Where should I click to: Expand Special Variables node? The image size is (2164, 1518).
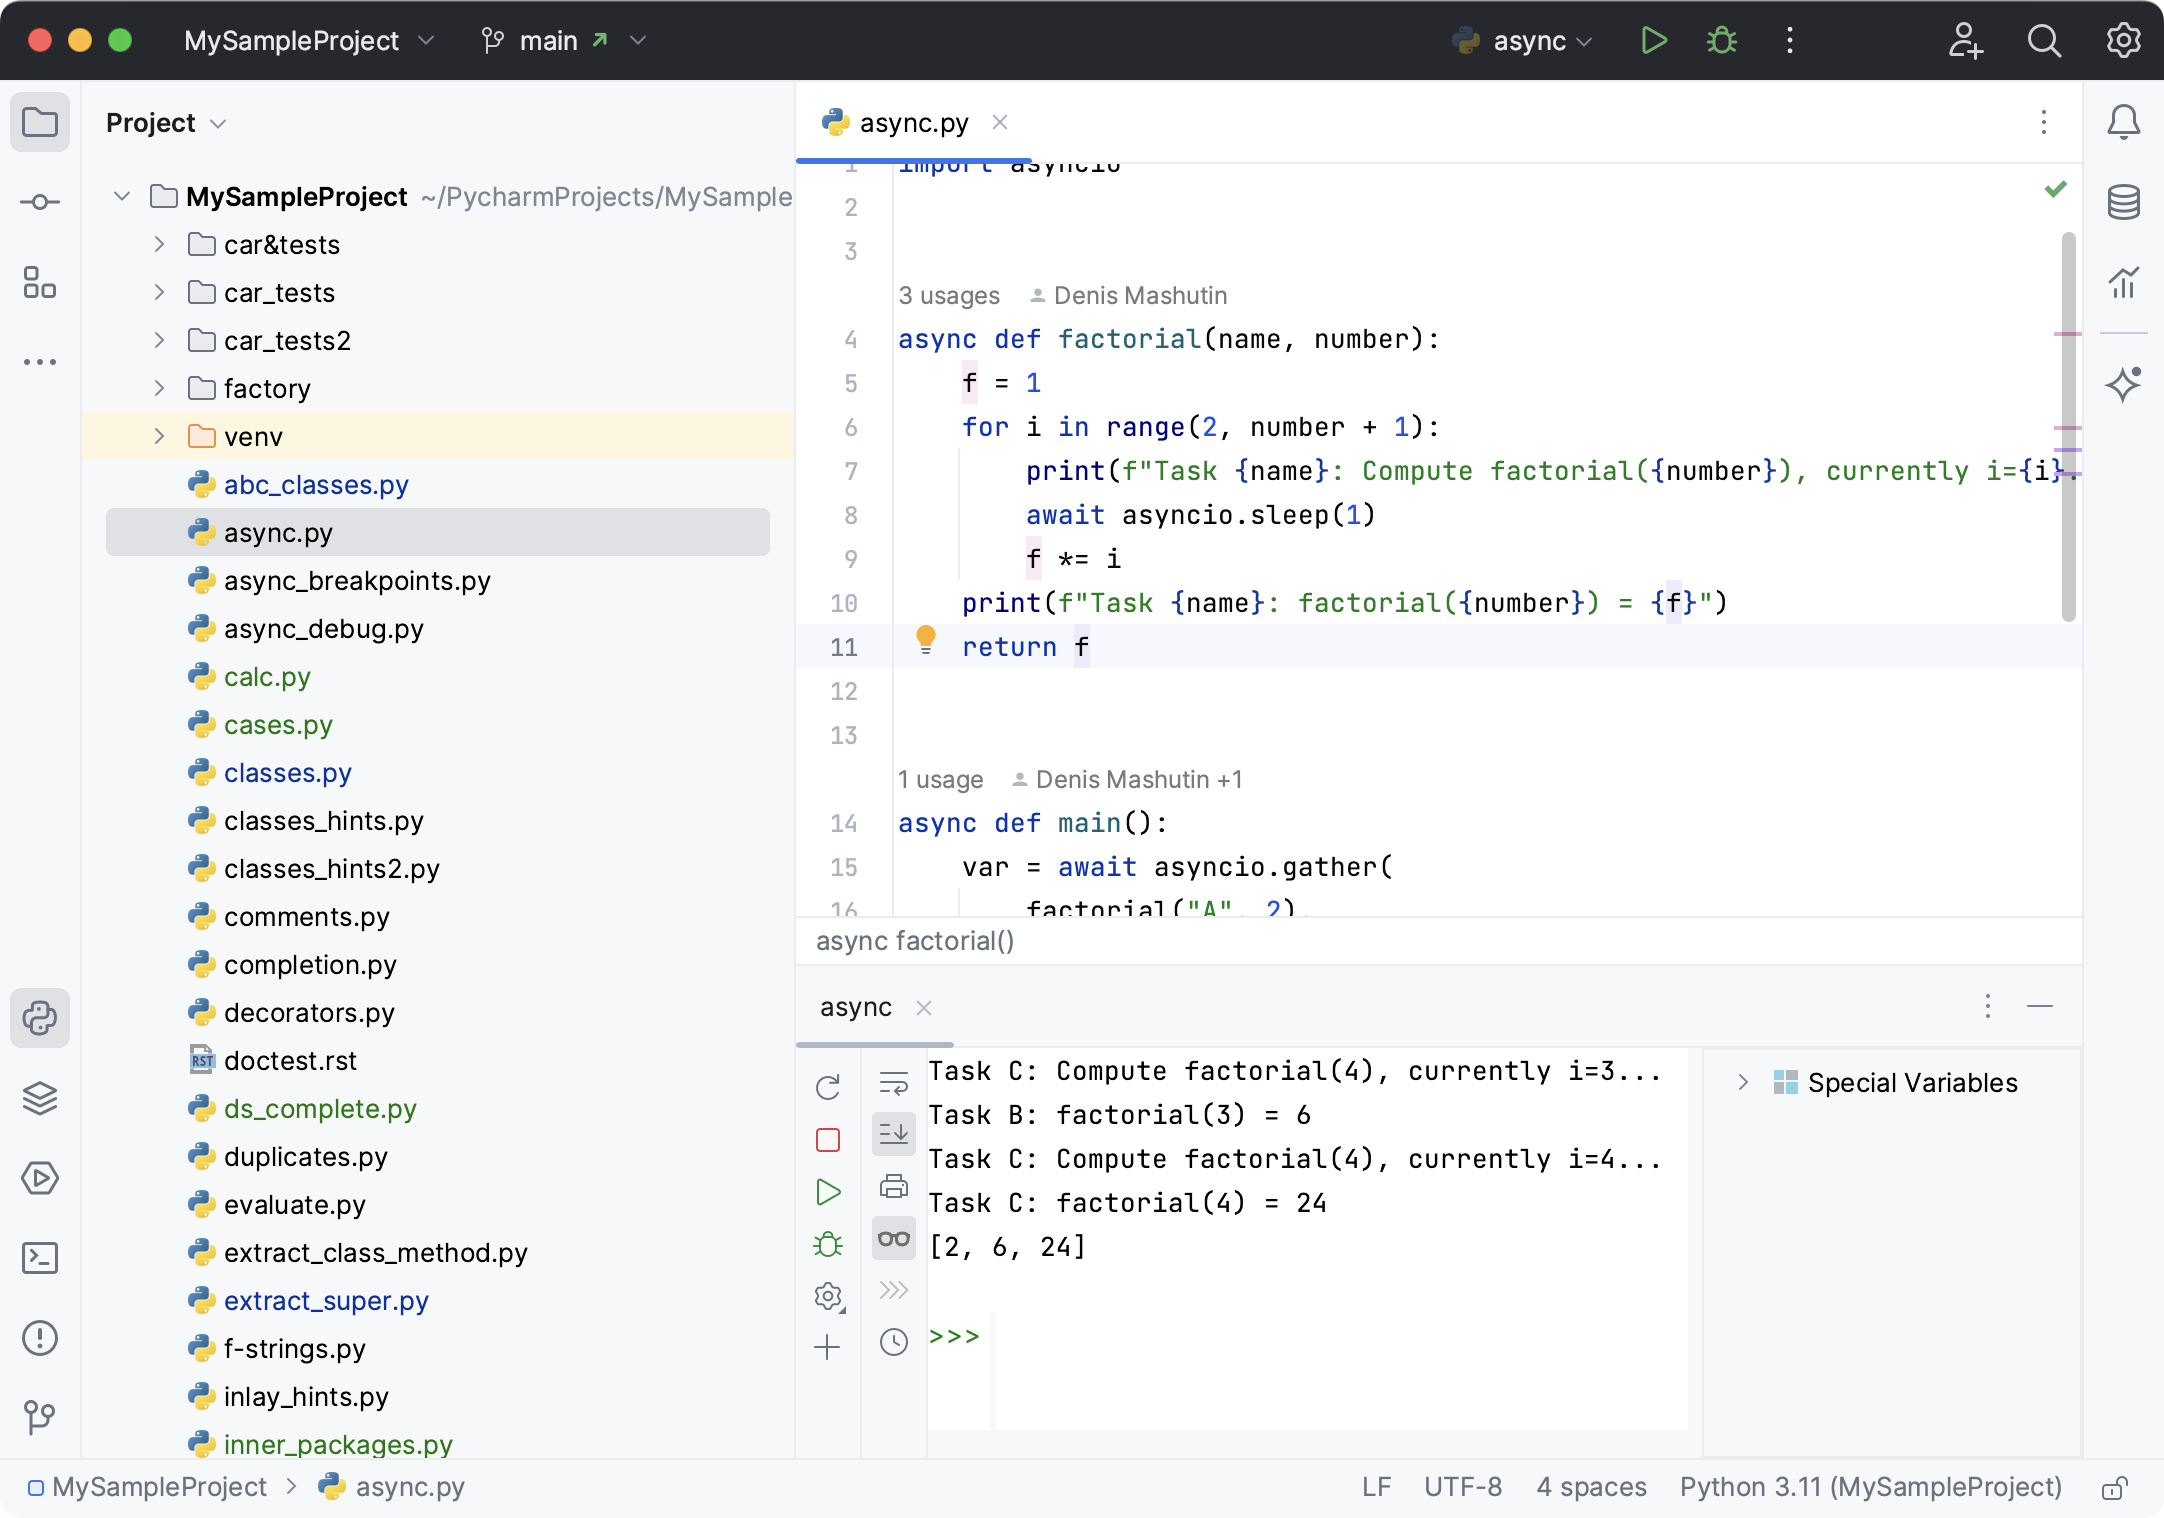1743,1083
